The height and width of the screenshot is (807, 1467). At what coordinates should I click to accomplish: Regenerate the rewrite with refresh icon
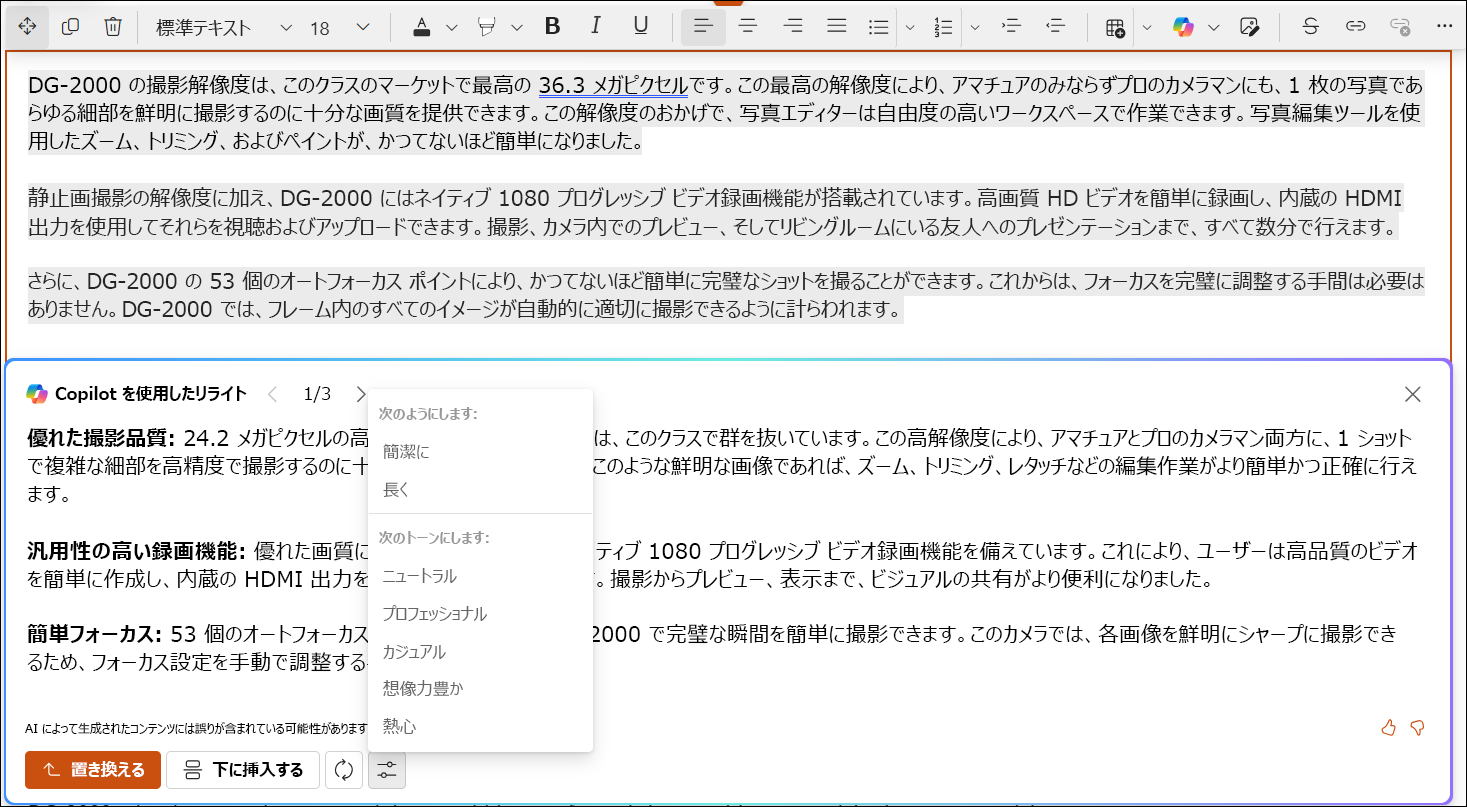[x=344, y=770]
